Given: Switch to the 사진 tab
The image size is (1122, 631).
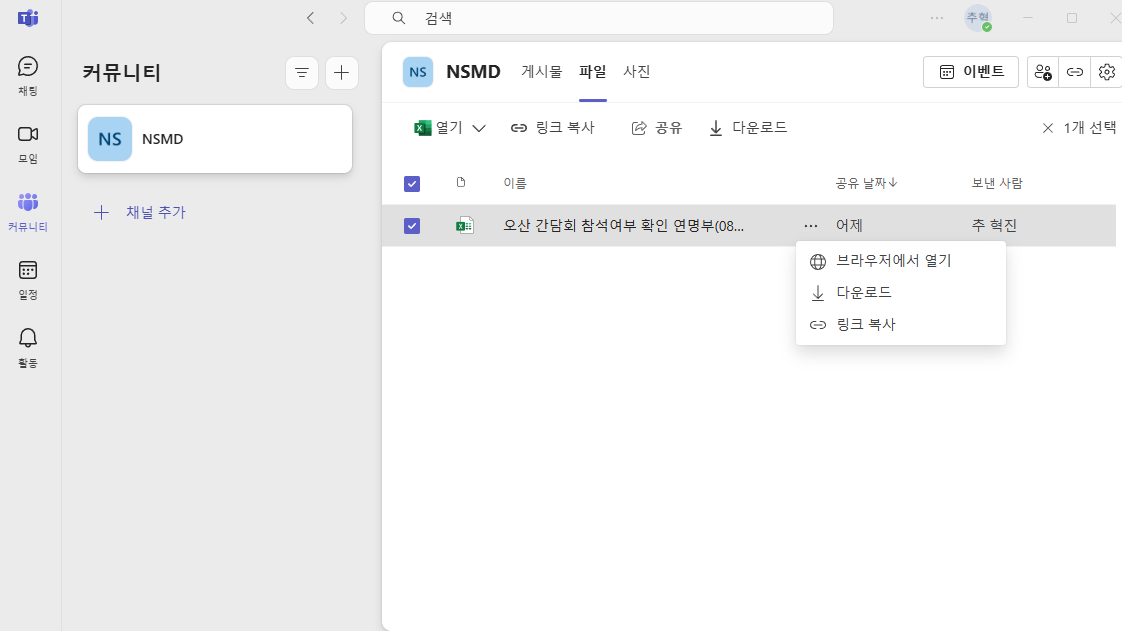Looking at the screenshot, I should click(x=637, y=72).
